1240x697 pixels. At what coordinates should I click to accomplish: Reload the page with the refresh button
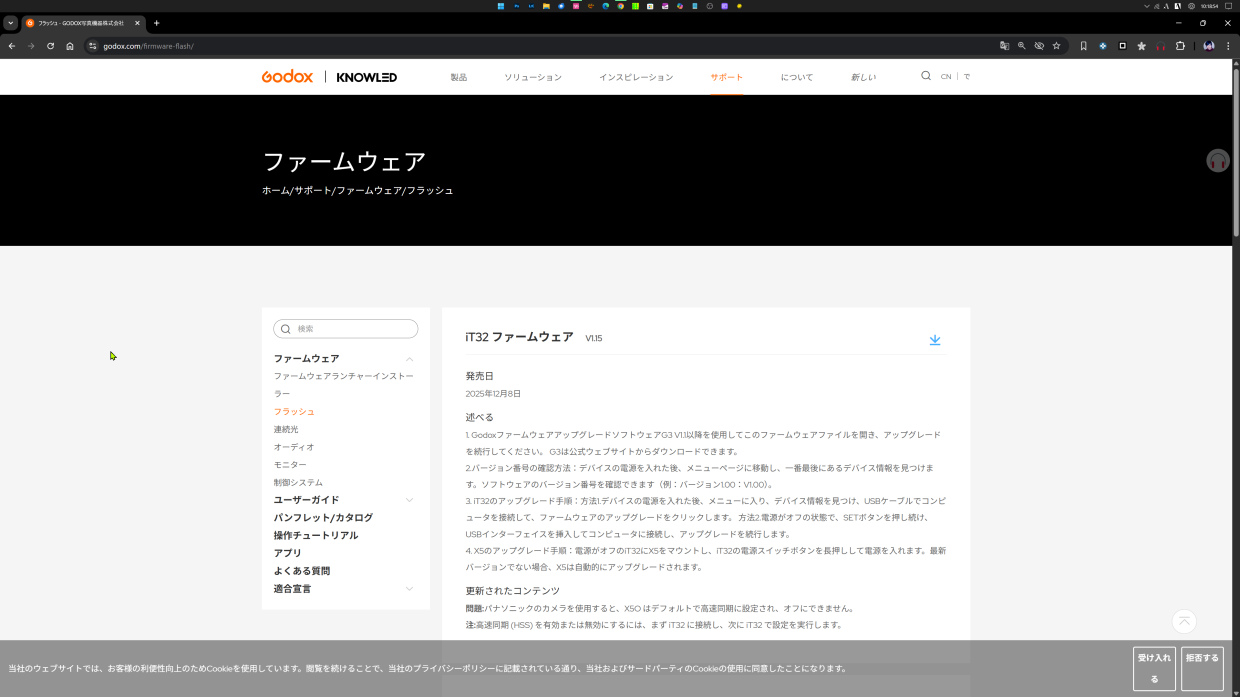pyautogui.click(x=50, y=46)
